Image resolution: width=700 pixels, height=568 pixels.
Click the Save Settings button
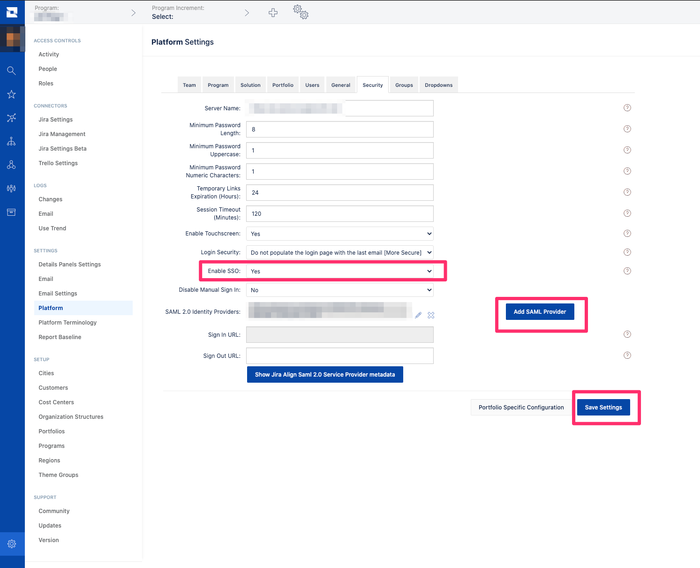[603, 407]
